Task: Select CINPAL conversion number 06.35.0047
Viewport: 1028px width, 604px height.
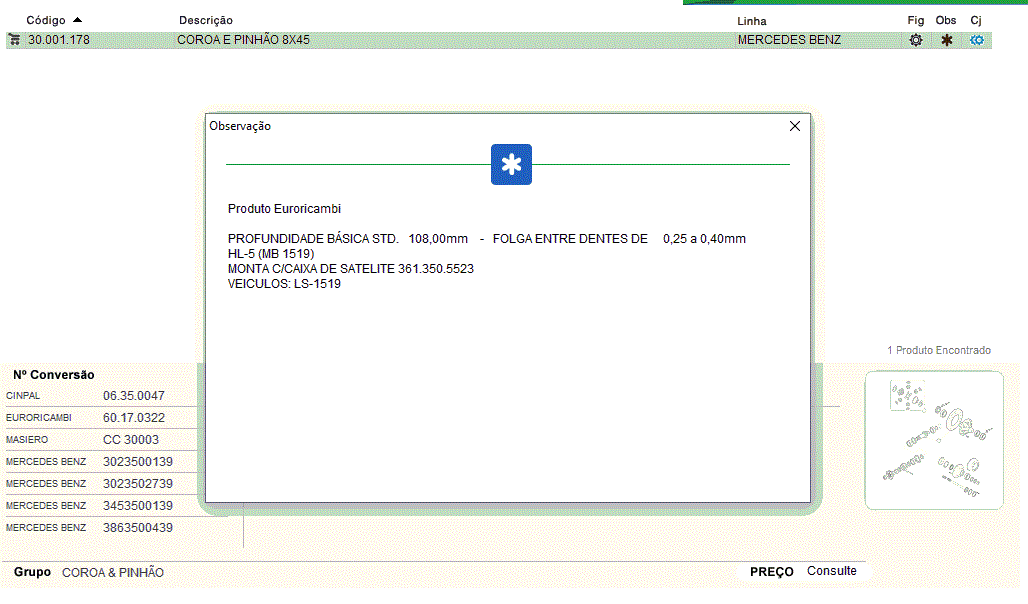Action: tap(134, 396)
